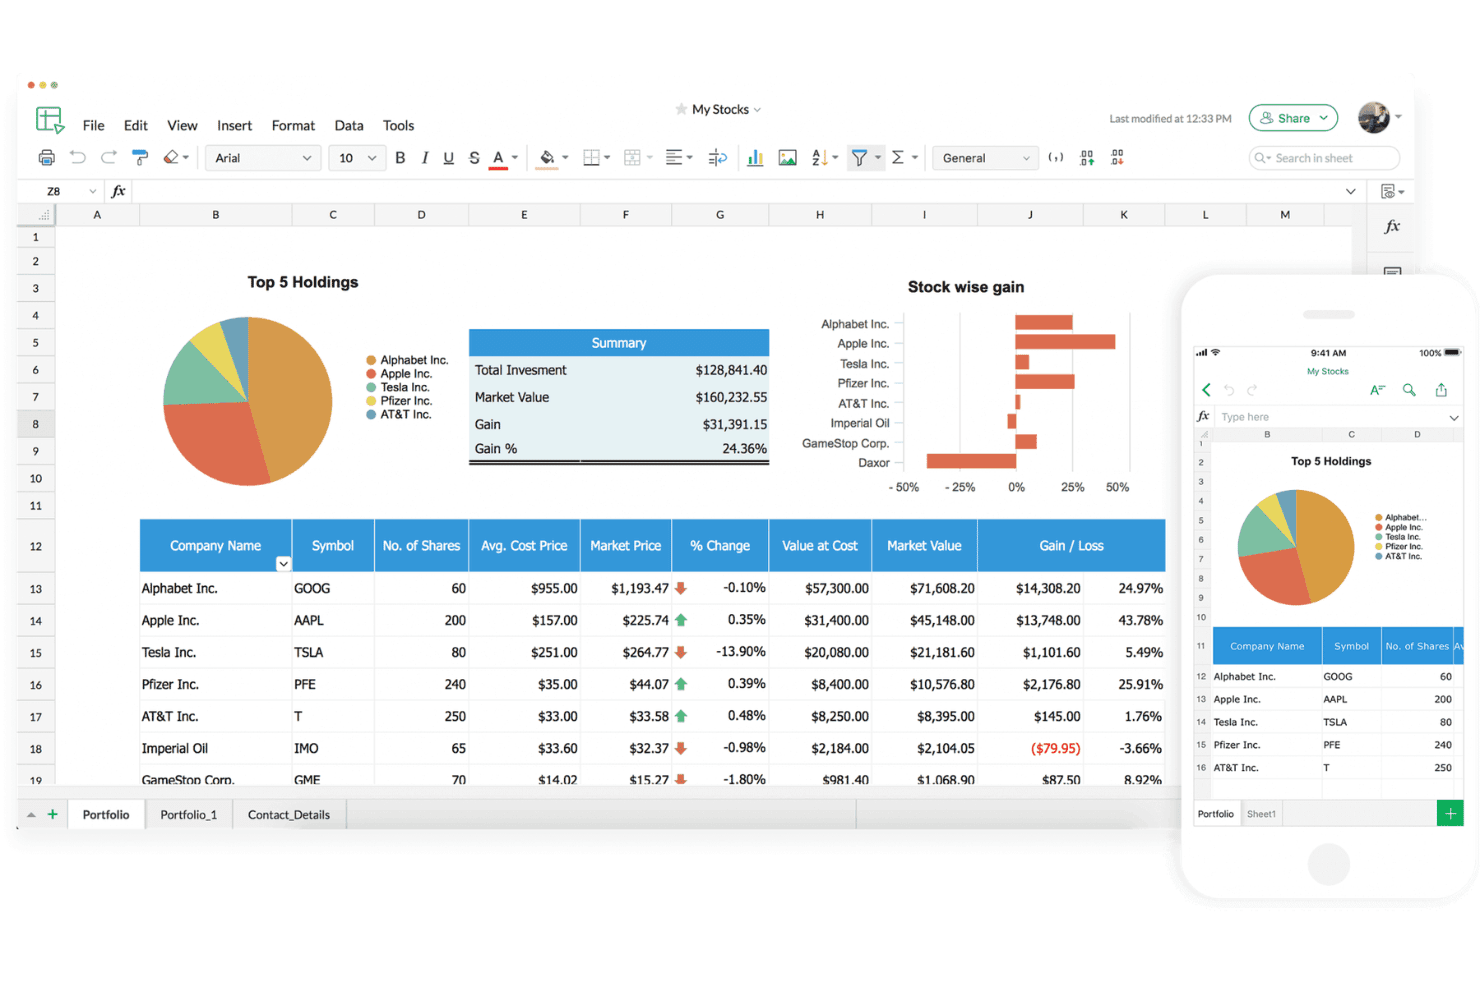This screenshot has width=1480, height=987.
Task: Undo the last action in the desktop toolbar
Action: (x=78, y=157)
